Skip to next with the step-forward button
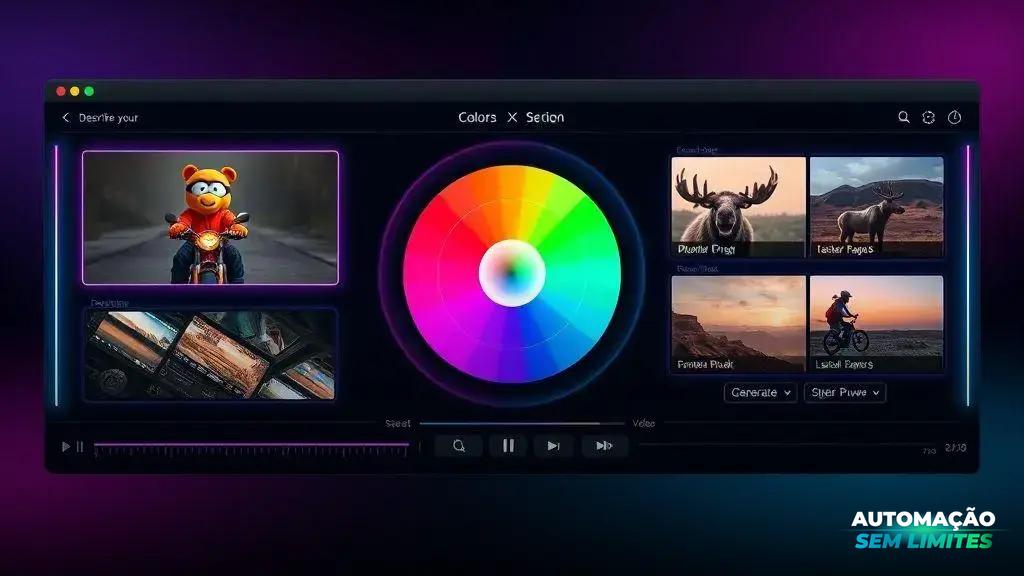Image resolution: width=1024 pixels, height=576 pixels. pyautogui.click(x=554, y=446)
